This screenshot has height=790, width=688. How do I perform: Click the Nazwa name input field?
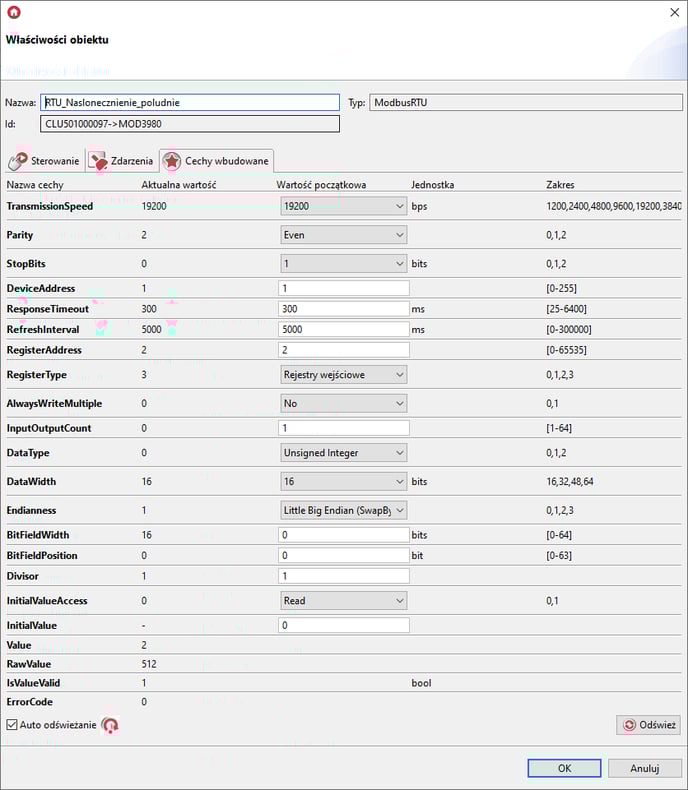coord(190,103)
